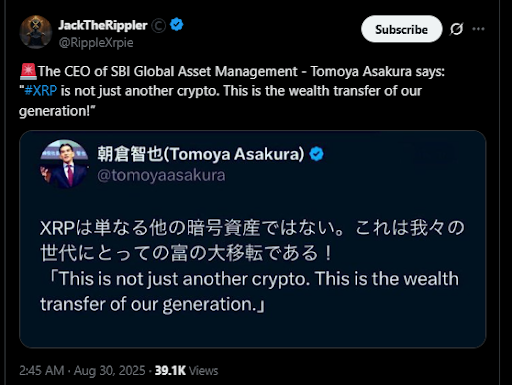View the 39.1K Views count details
The width and height of the screenshot is (512, 385).
[186, 371]
